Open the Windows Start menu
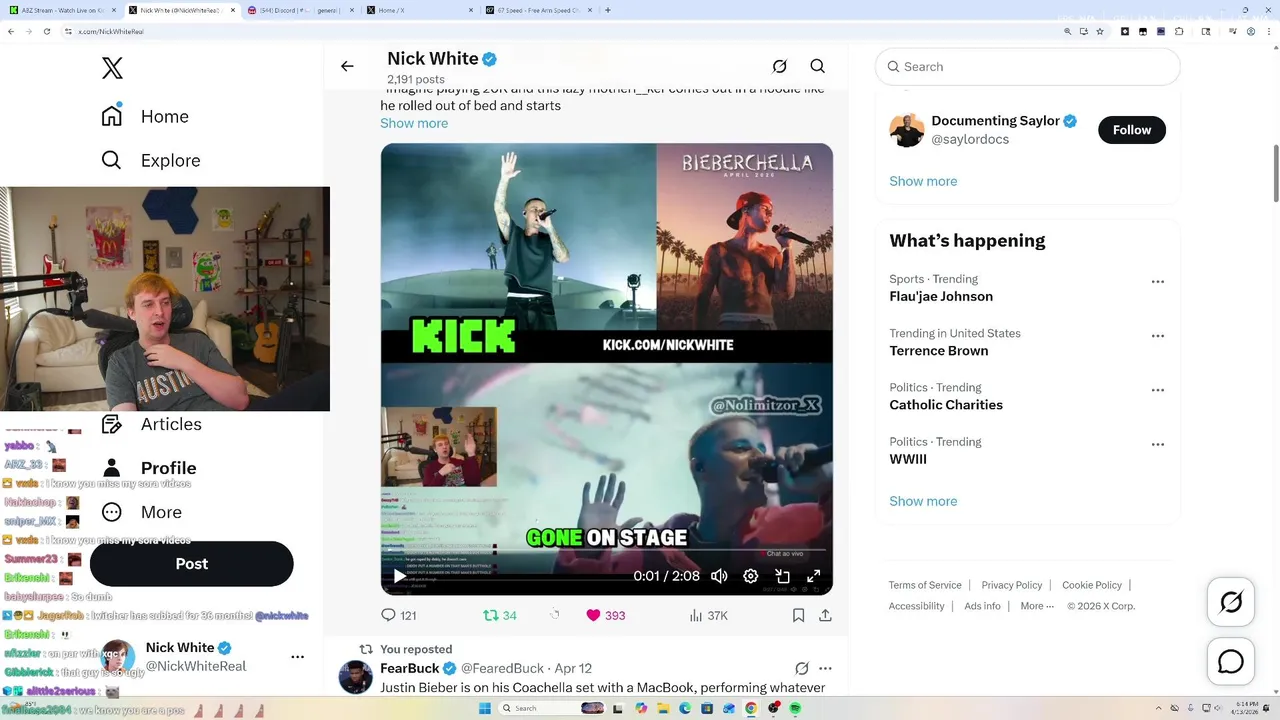Screen dimensions: 1280x720 tap(485, 708)
